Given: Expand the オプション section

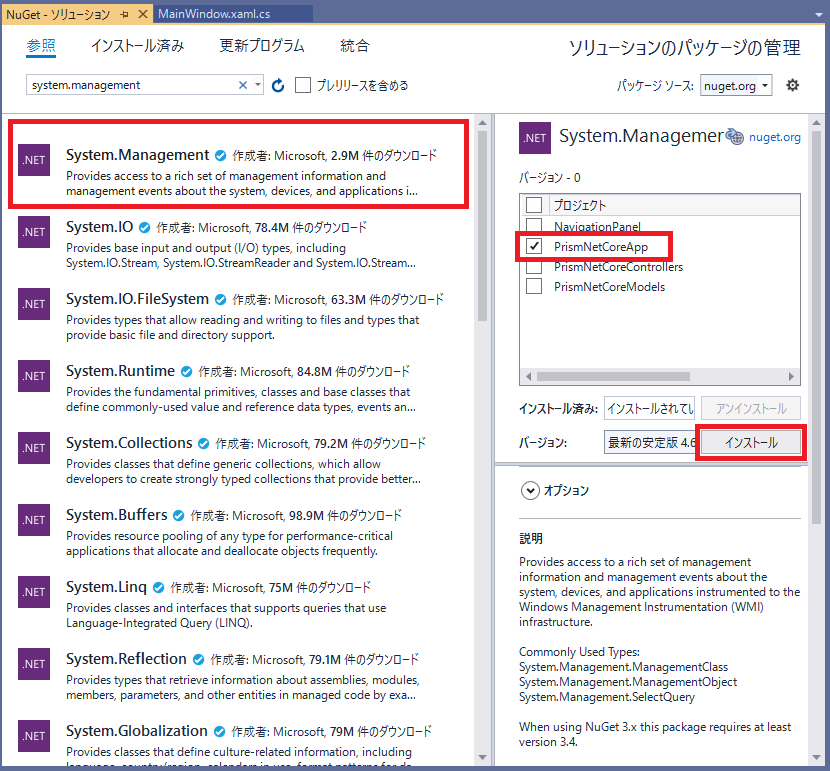Looking at the screenshot, I should (530, 491).
